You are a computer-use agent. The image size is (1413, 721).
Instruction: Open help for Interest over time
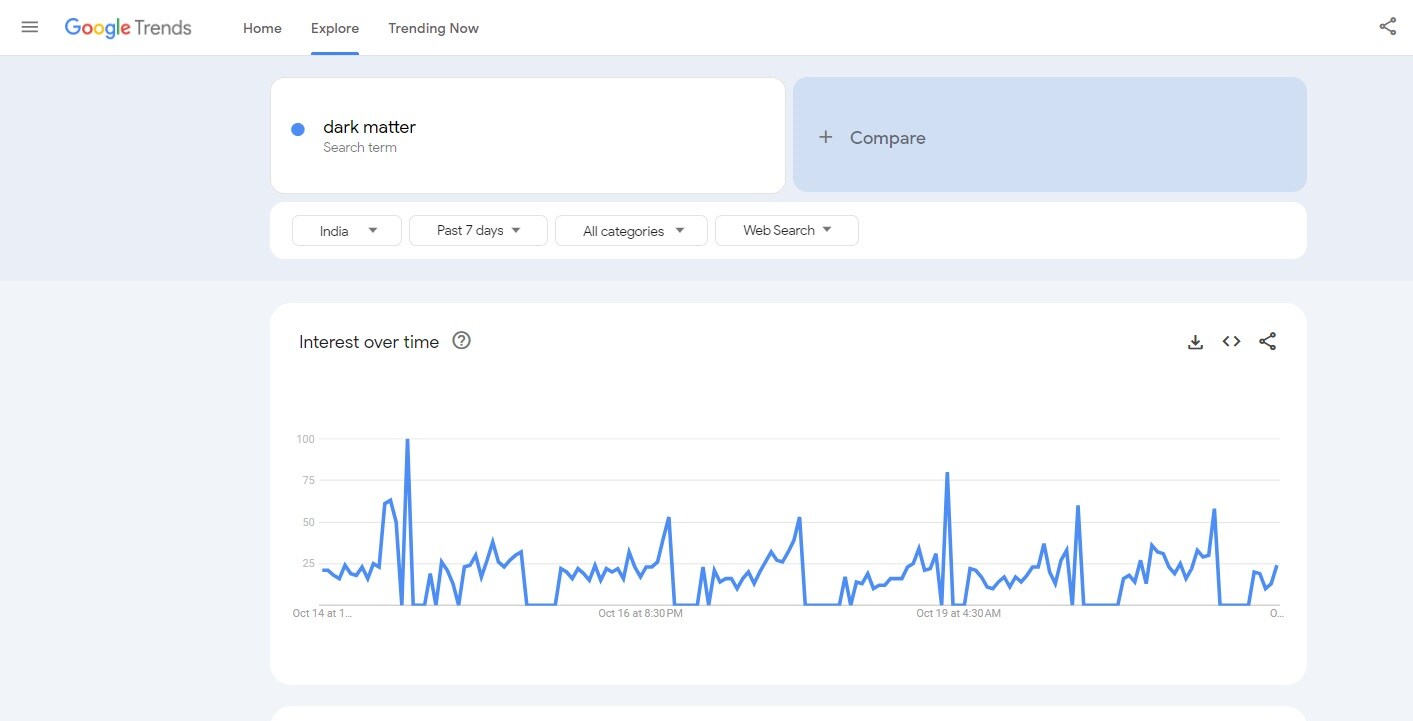pos(461,341)
